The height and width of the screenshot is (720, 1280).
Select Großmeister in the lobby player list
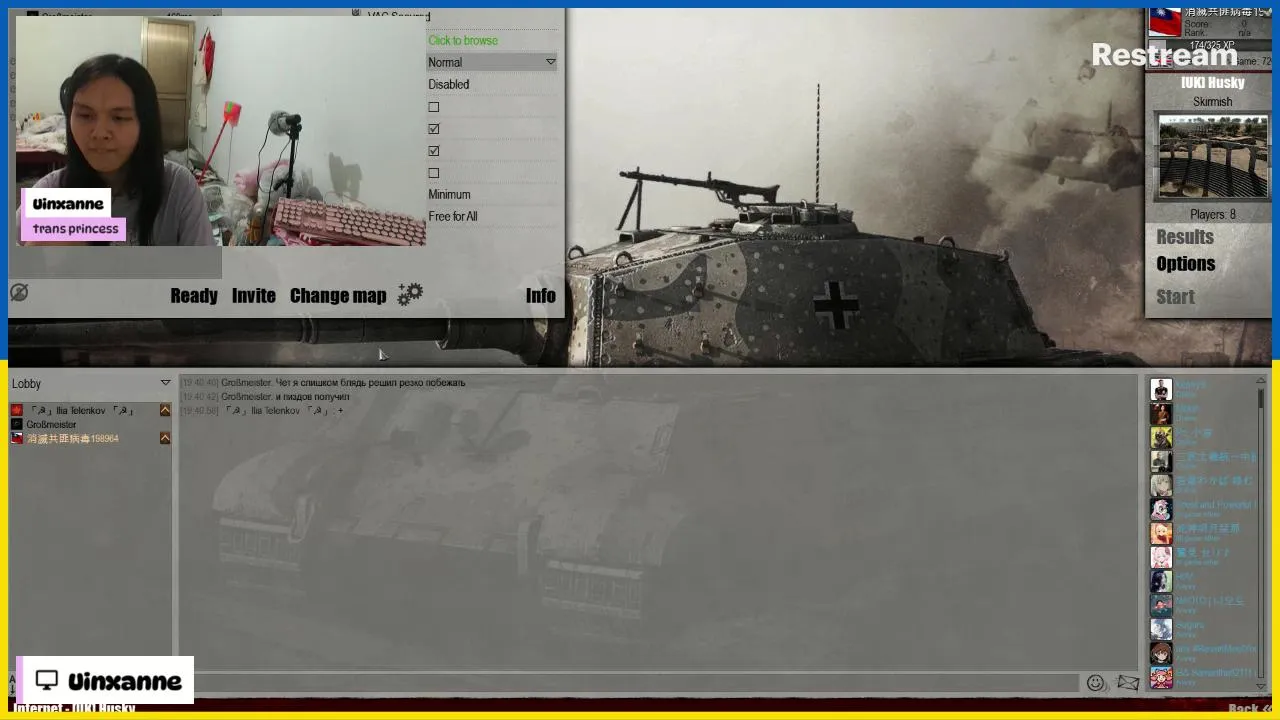[x=90, y=424]
